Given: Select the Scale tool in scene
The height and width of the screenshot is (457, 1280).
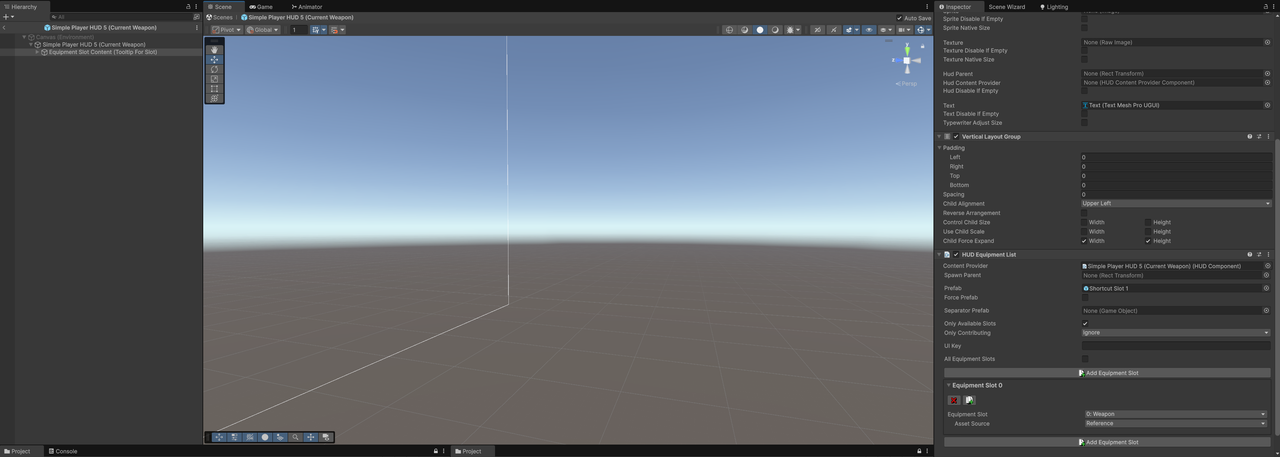Looking at the screenshot, I should click(x=214, y=79).
